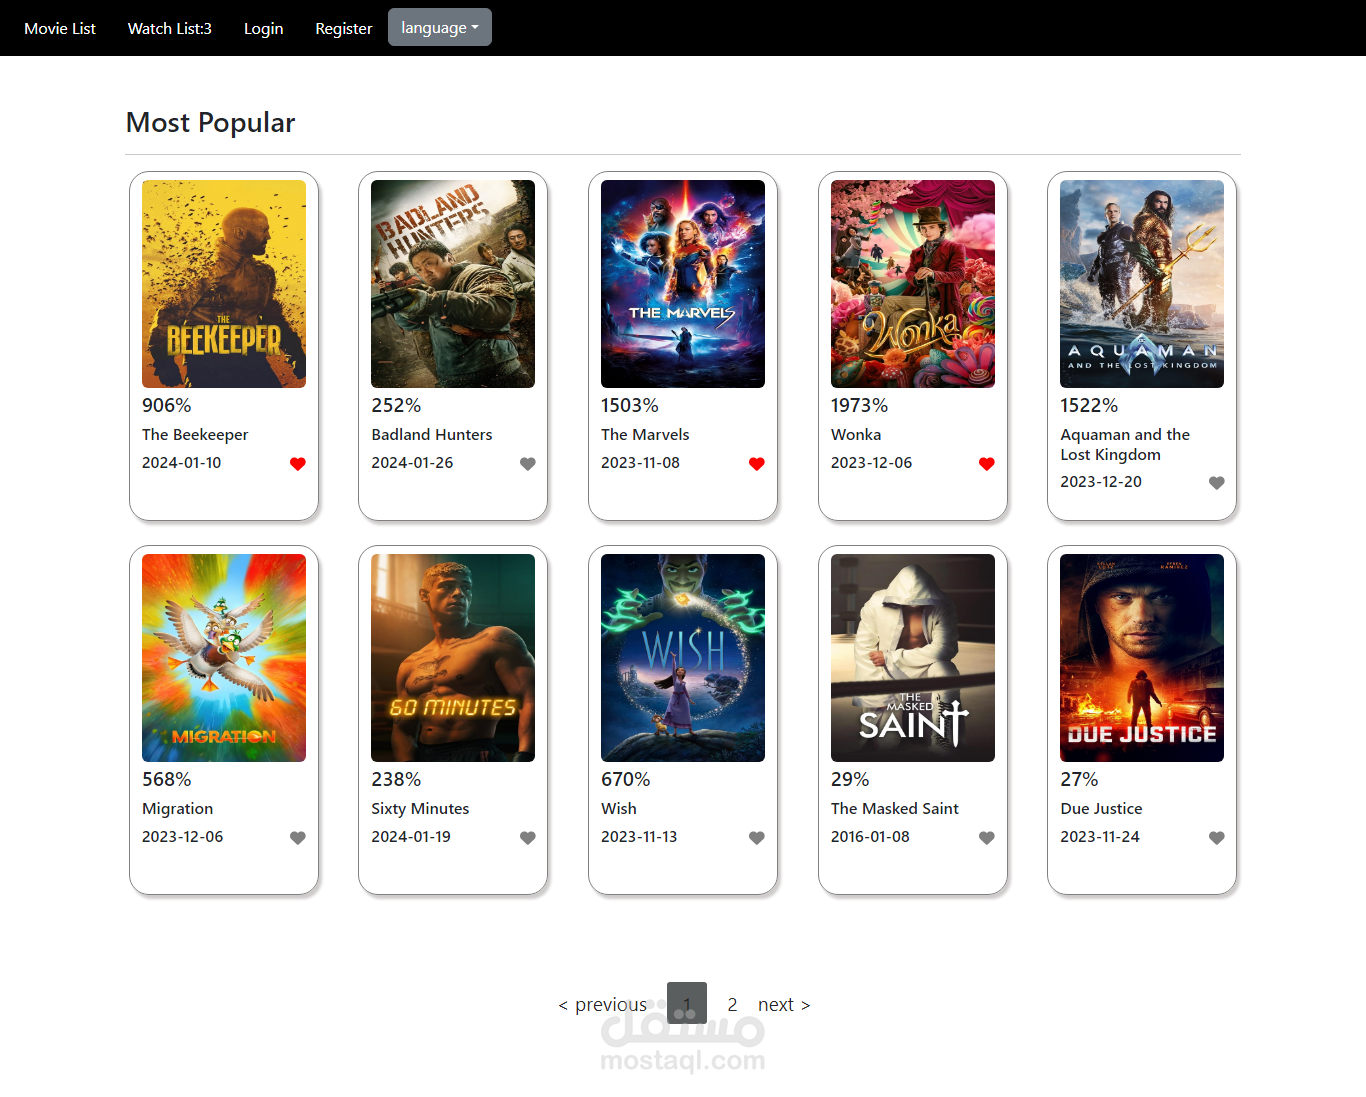This screenshot has height=1097, width=1366.
Task: Open the Migration movie poster
Action: tap(224, 658)
